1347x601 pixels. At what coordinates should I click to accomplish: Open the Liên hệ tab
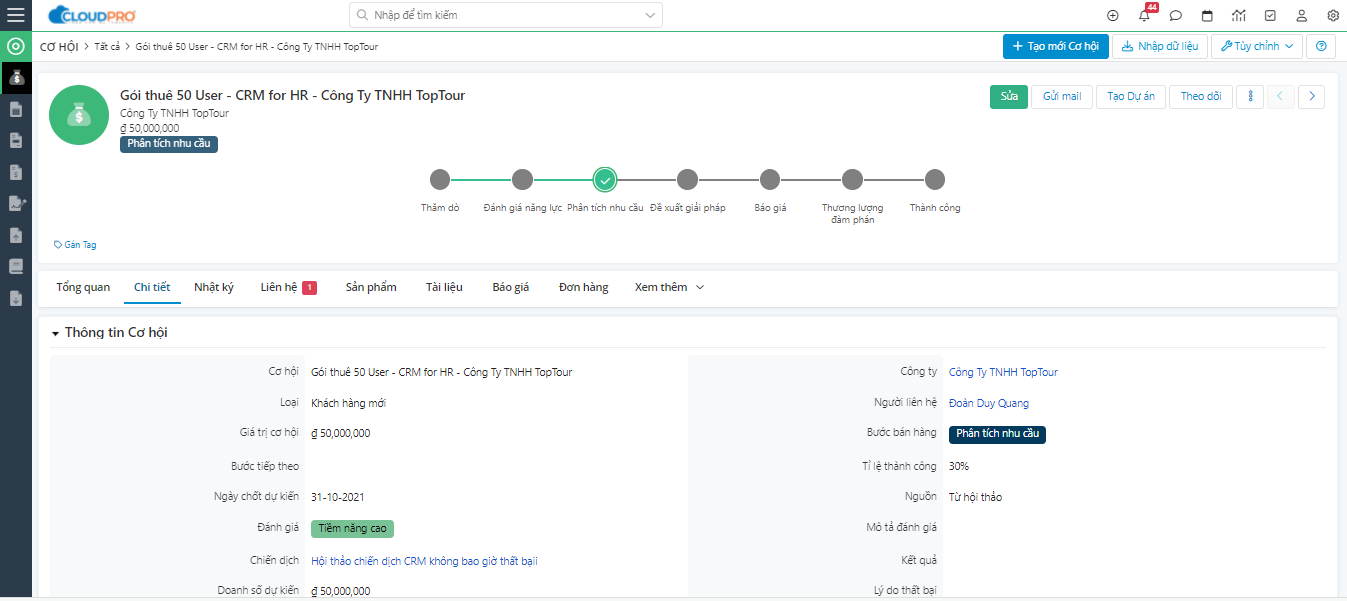pyautogui.click(x=289, y=287)
